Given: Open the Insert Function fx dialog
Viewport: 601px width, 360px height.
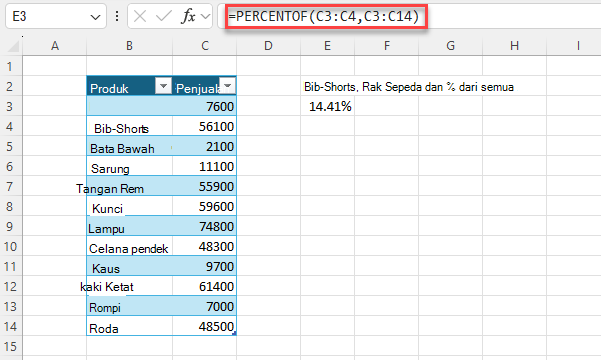Looking at the screenshot, I should (188, 16).
